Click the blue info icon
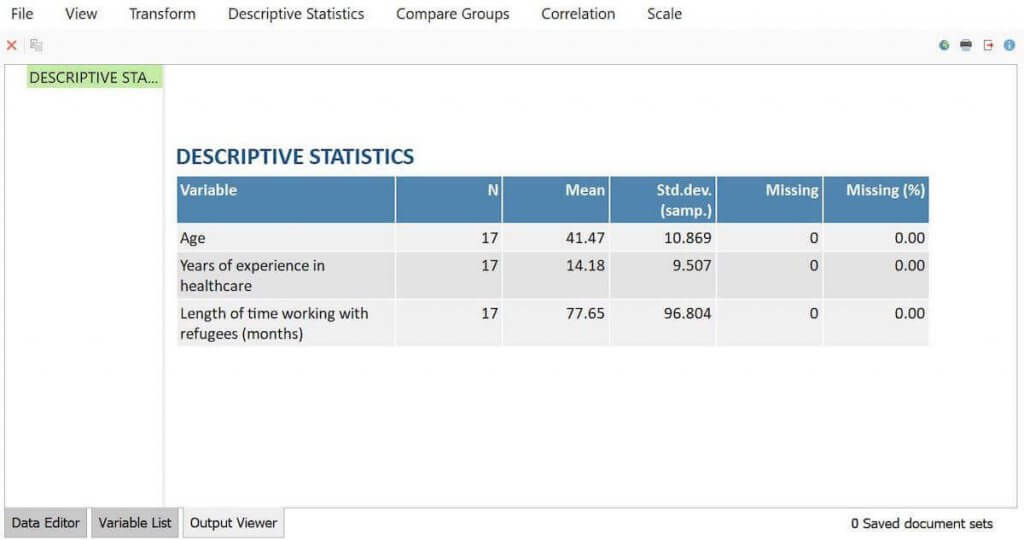1024x540 pixels. 1010,45
